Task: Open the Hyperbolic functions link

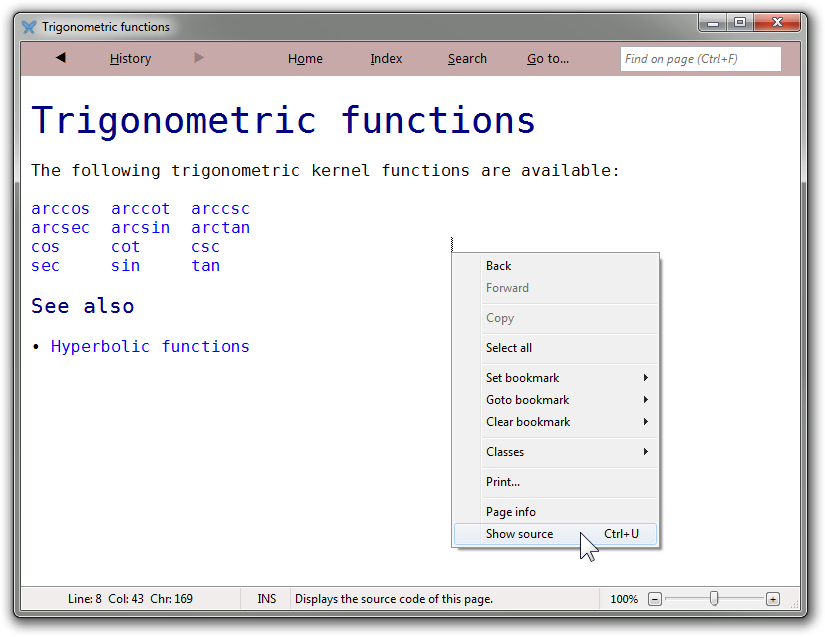Action: [150, 347]
